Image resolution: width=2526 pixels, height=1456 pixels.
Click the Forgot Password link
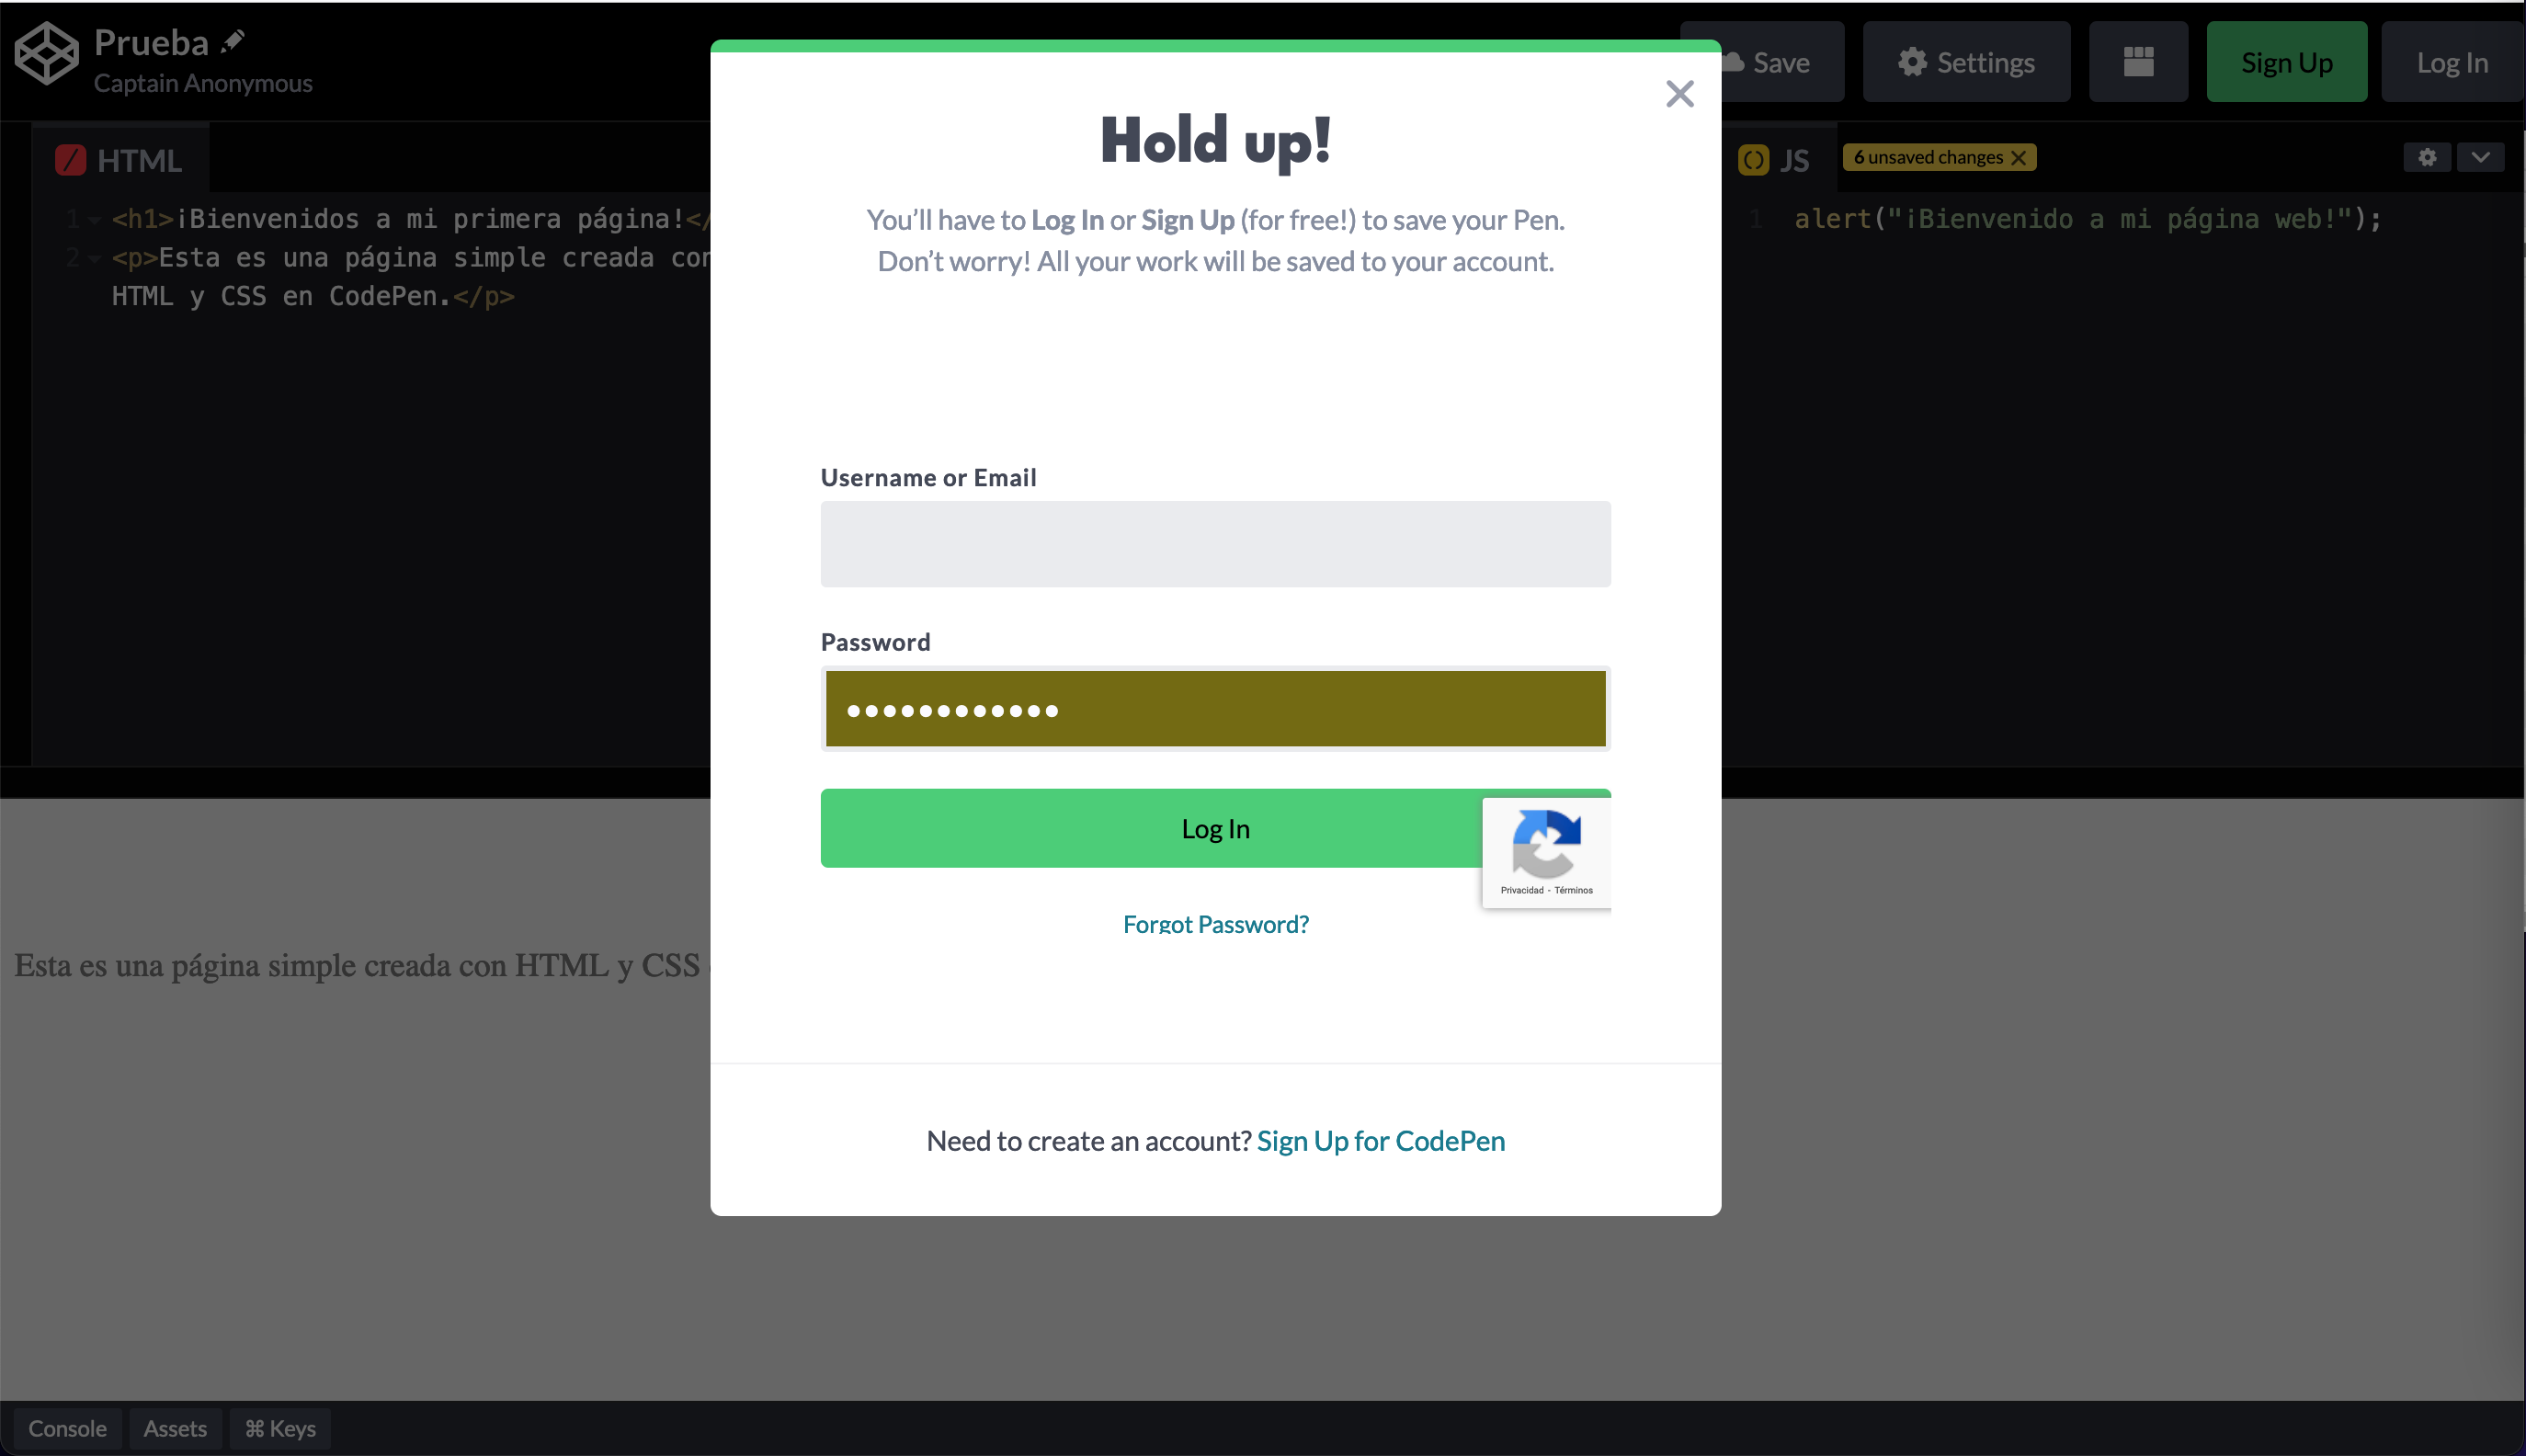(1215, 923)
